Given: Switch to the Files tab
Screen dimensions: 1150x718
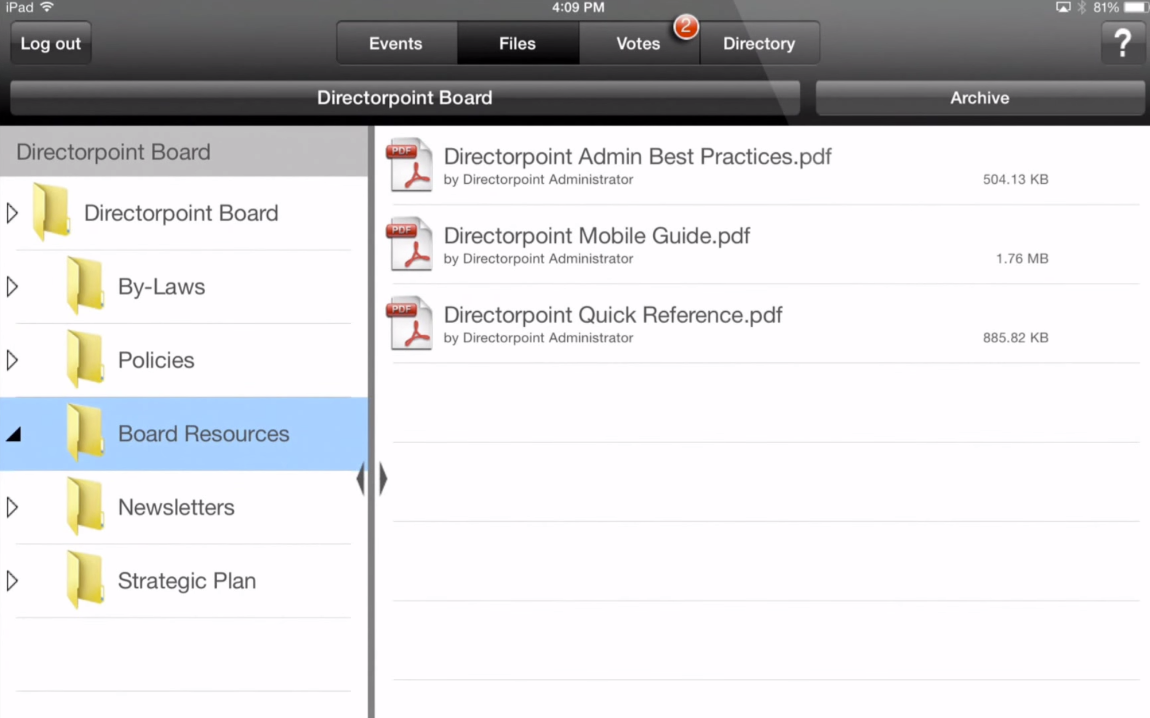Looking at the screenshot, I should tap(518, 43).
